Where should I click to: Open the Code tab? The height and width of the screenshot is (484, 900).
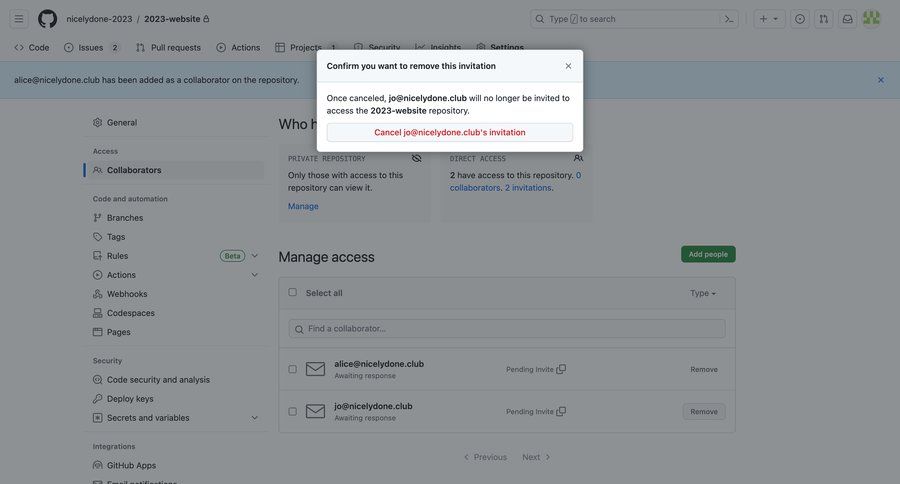32,48
